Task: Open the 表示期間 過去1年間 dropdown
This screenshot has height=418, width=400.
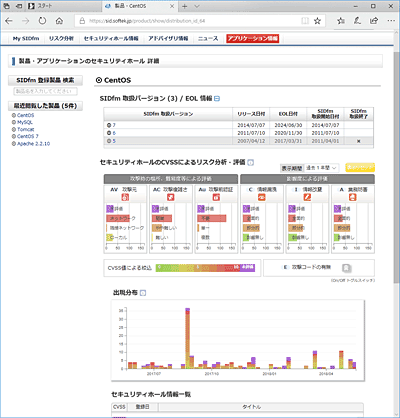Action: click(322, 168)
